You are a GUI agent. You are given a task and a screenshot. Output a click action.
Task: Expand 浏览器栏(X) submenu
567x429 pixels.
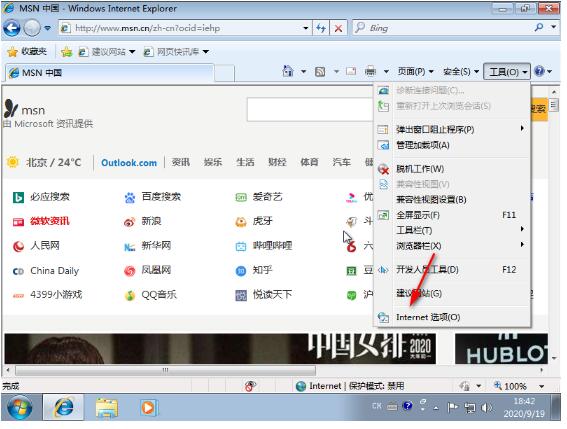[452, 246]
